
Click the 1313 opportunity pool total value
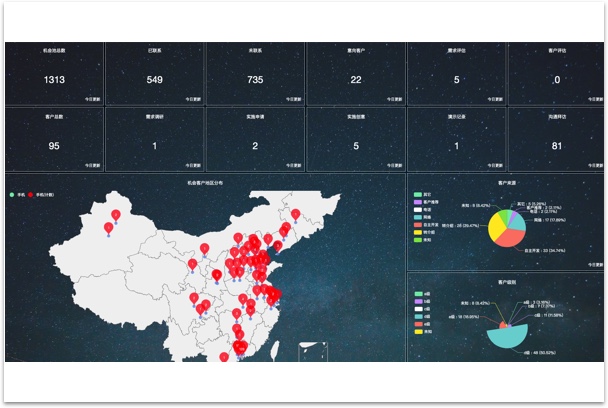pos(54,80)
